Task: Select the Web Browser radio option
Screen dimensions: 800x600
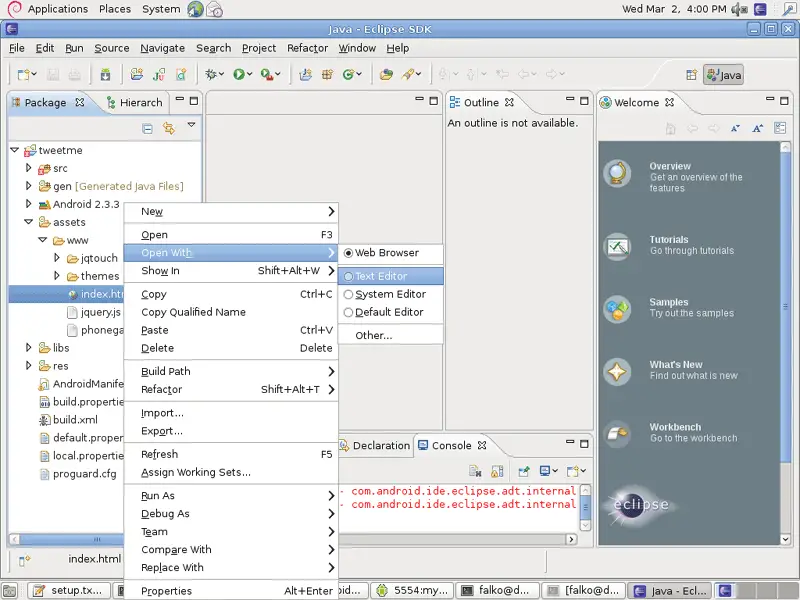Action: point(348,253)
